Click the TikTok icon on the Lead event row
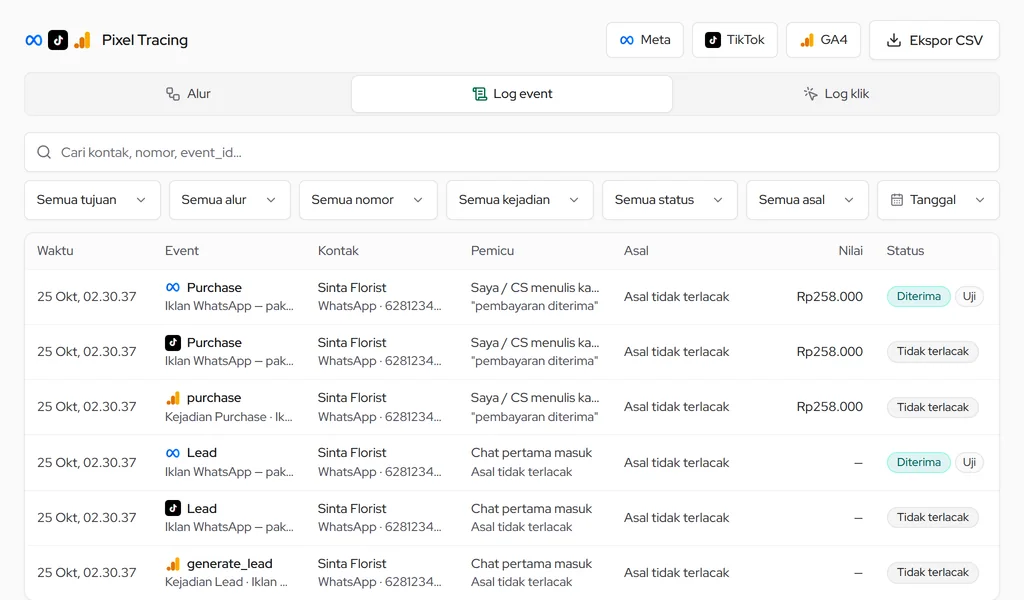Image resolution: width=1024 pixels, height=600 pixels. 172,508
